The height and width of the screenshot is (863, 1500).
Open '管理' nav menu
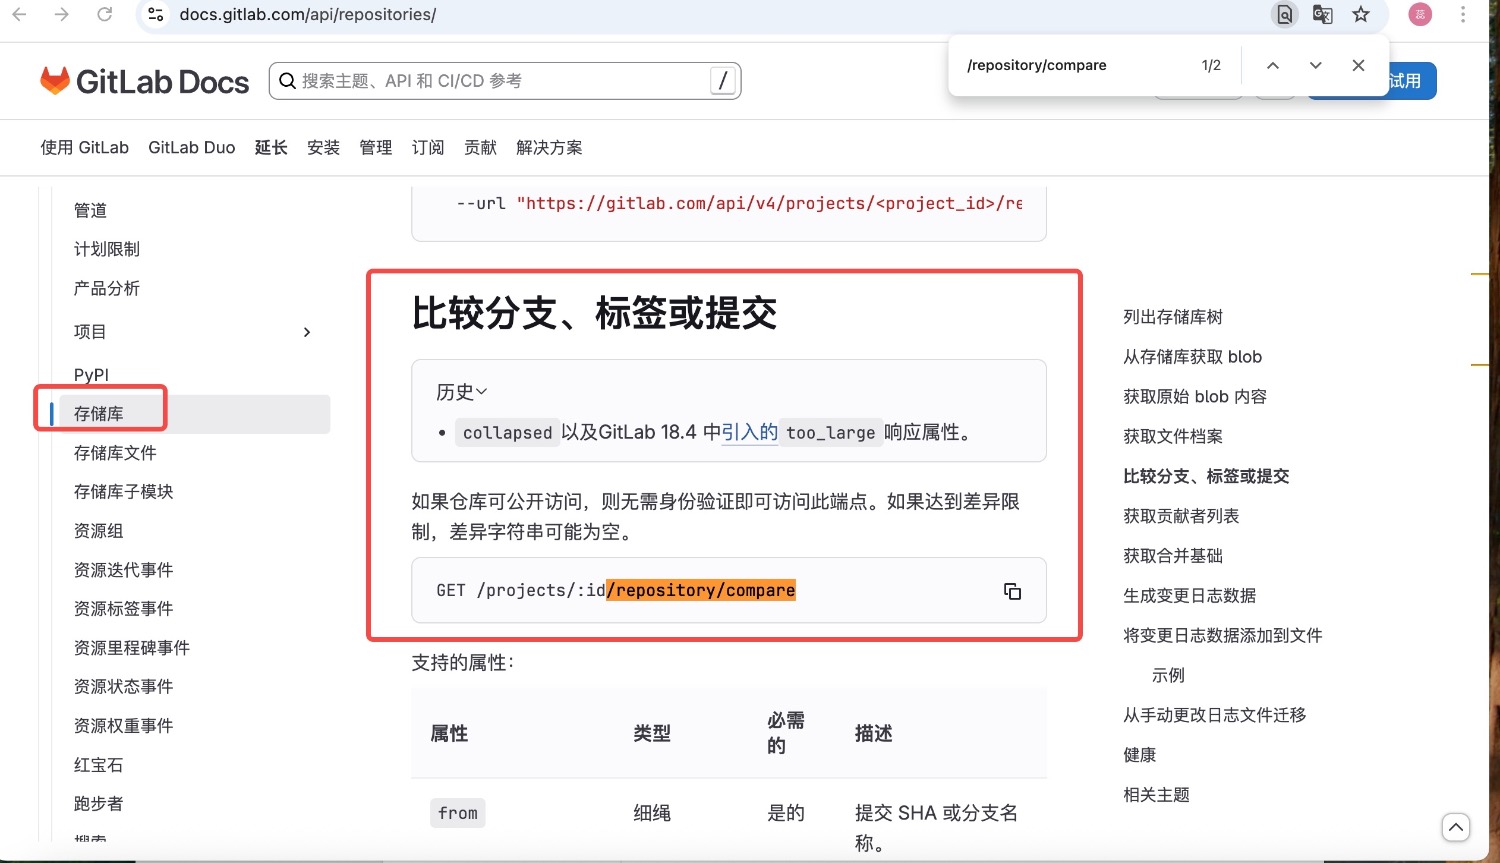(x=376, y=148)
